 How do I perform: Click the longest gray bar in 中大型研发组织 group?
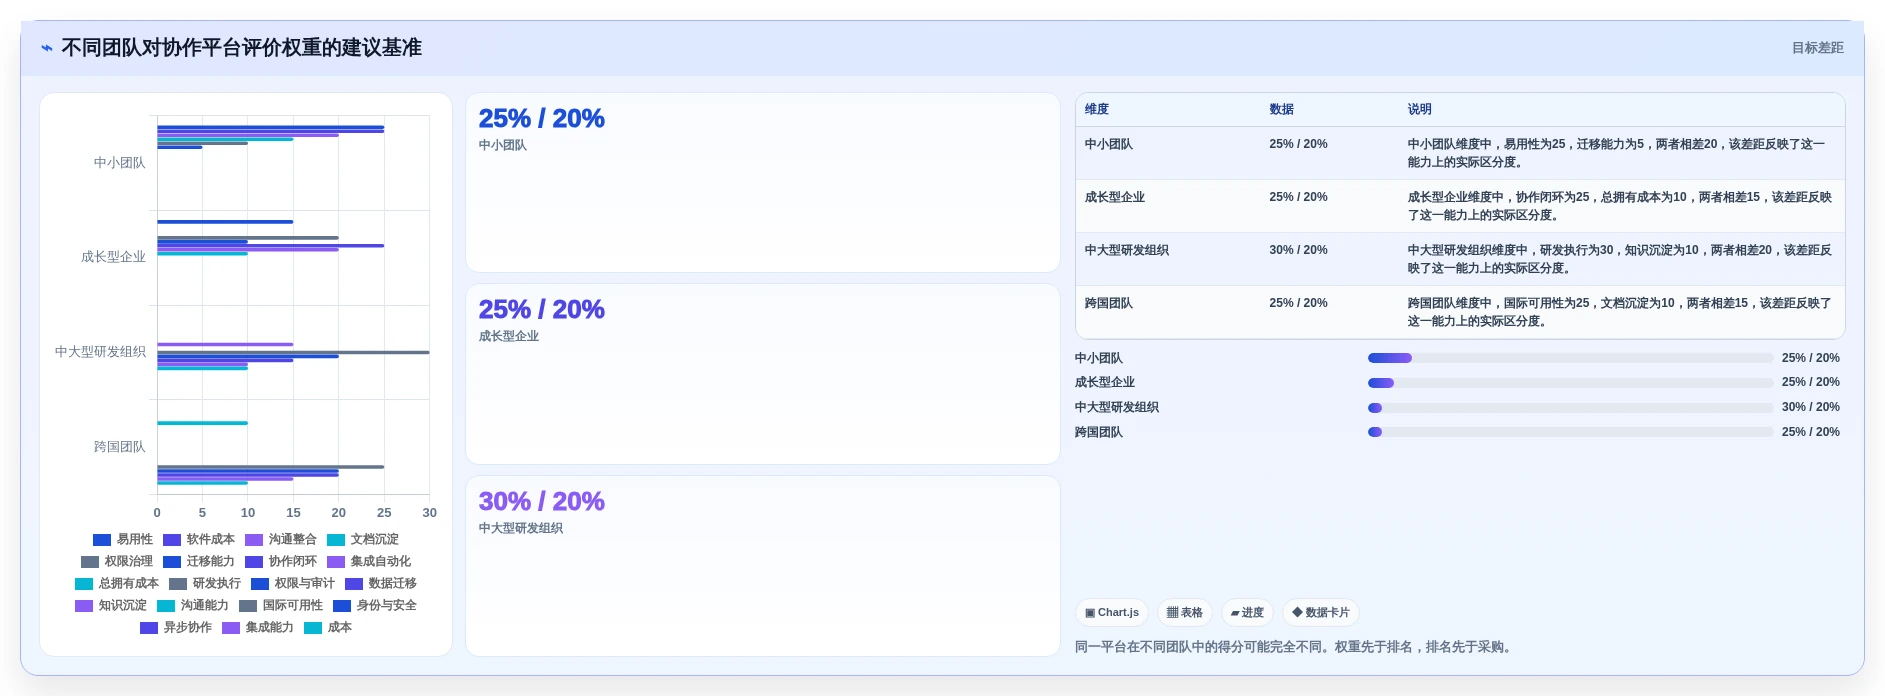pos(293,352)
